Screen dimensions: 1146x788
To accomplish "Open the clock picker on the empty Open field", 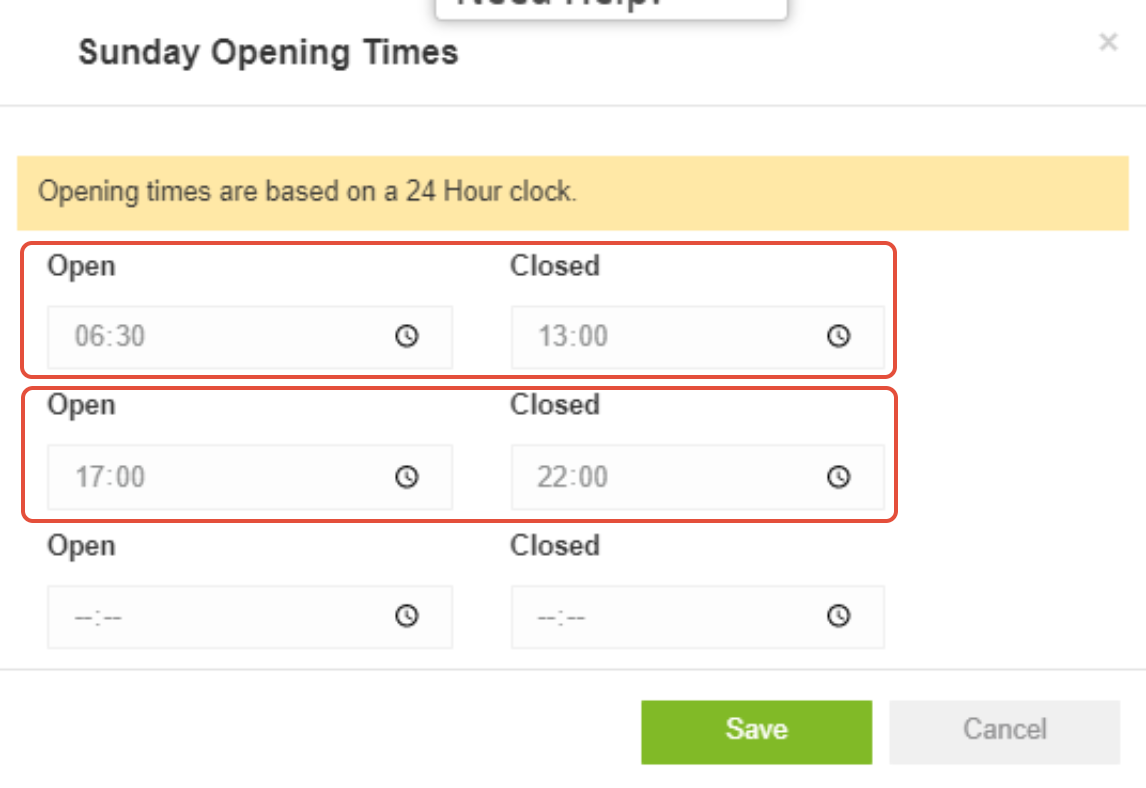I will pyautogui.click(x=406, y=617).
